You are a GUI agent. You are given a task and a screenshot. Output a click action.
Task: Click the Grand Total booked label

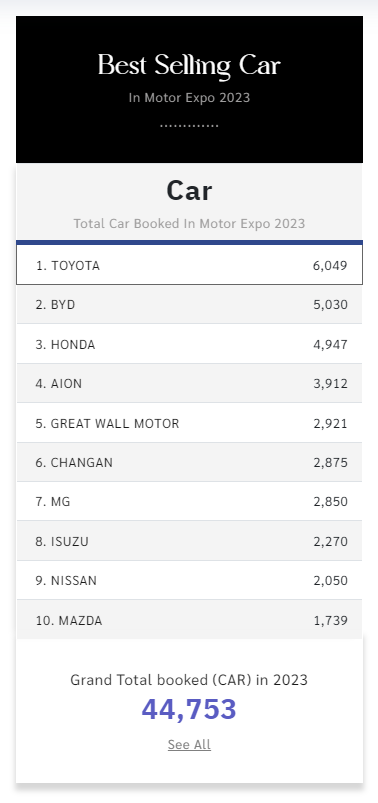click(x=189, y=680)
